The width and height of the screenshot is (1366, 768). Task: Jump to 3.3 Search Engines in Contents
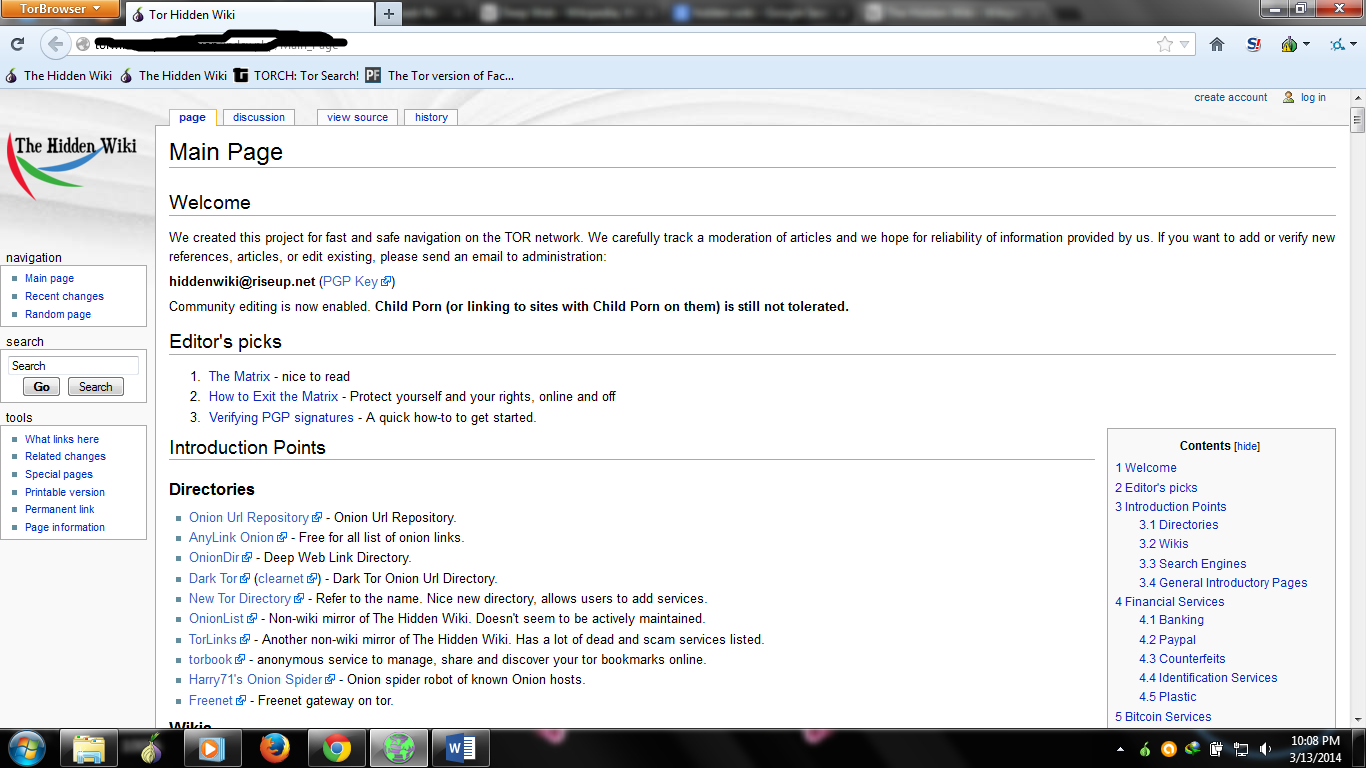(1192, 563)
